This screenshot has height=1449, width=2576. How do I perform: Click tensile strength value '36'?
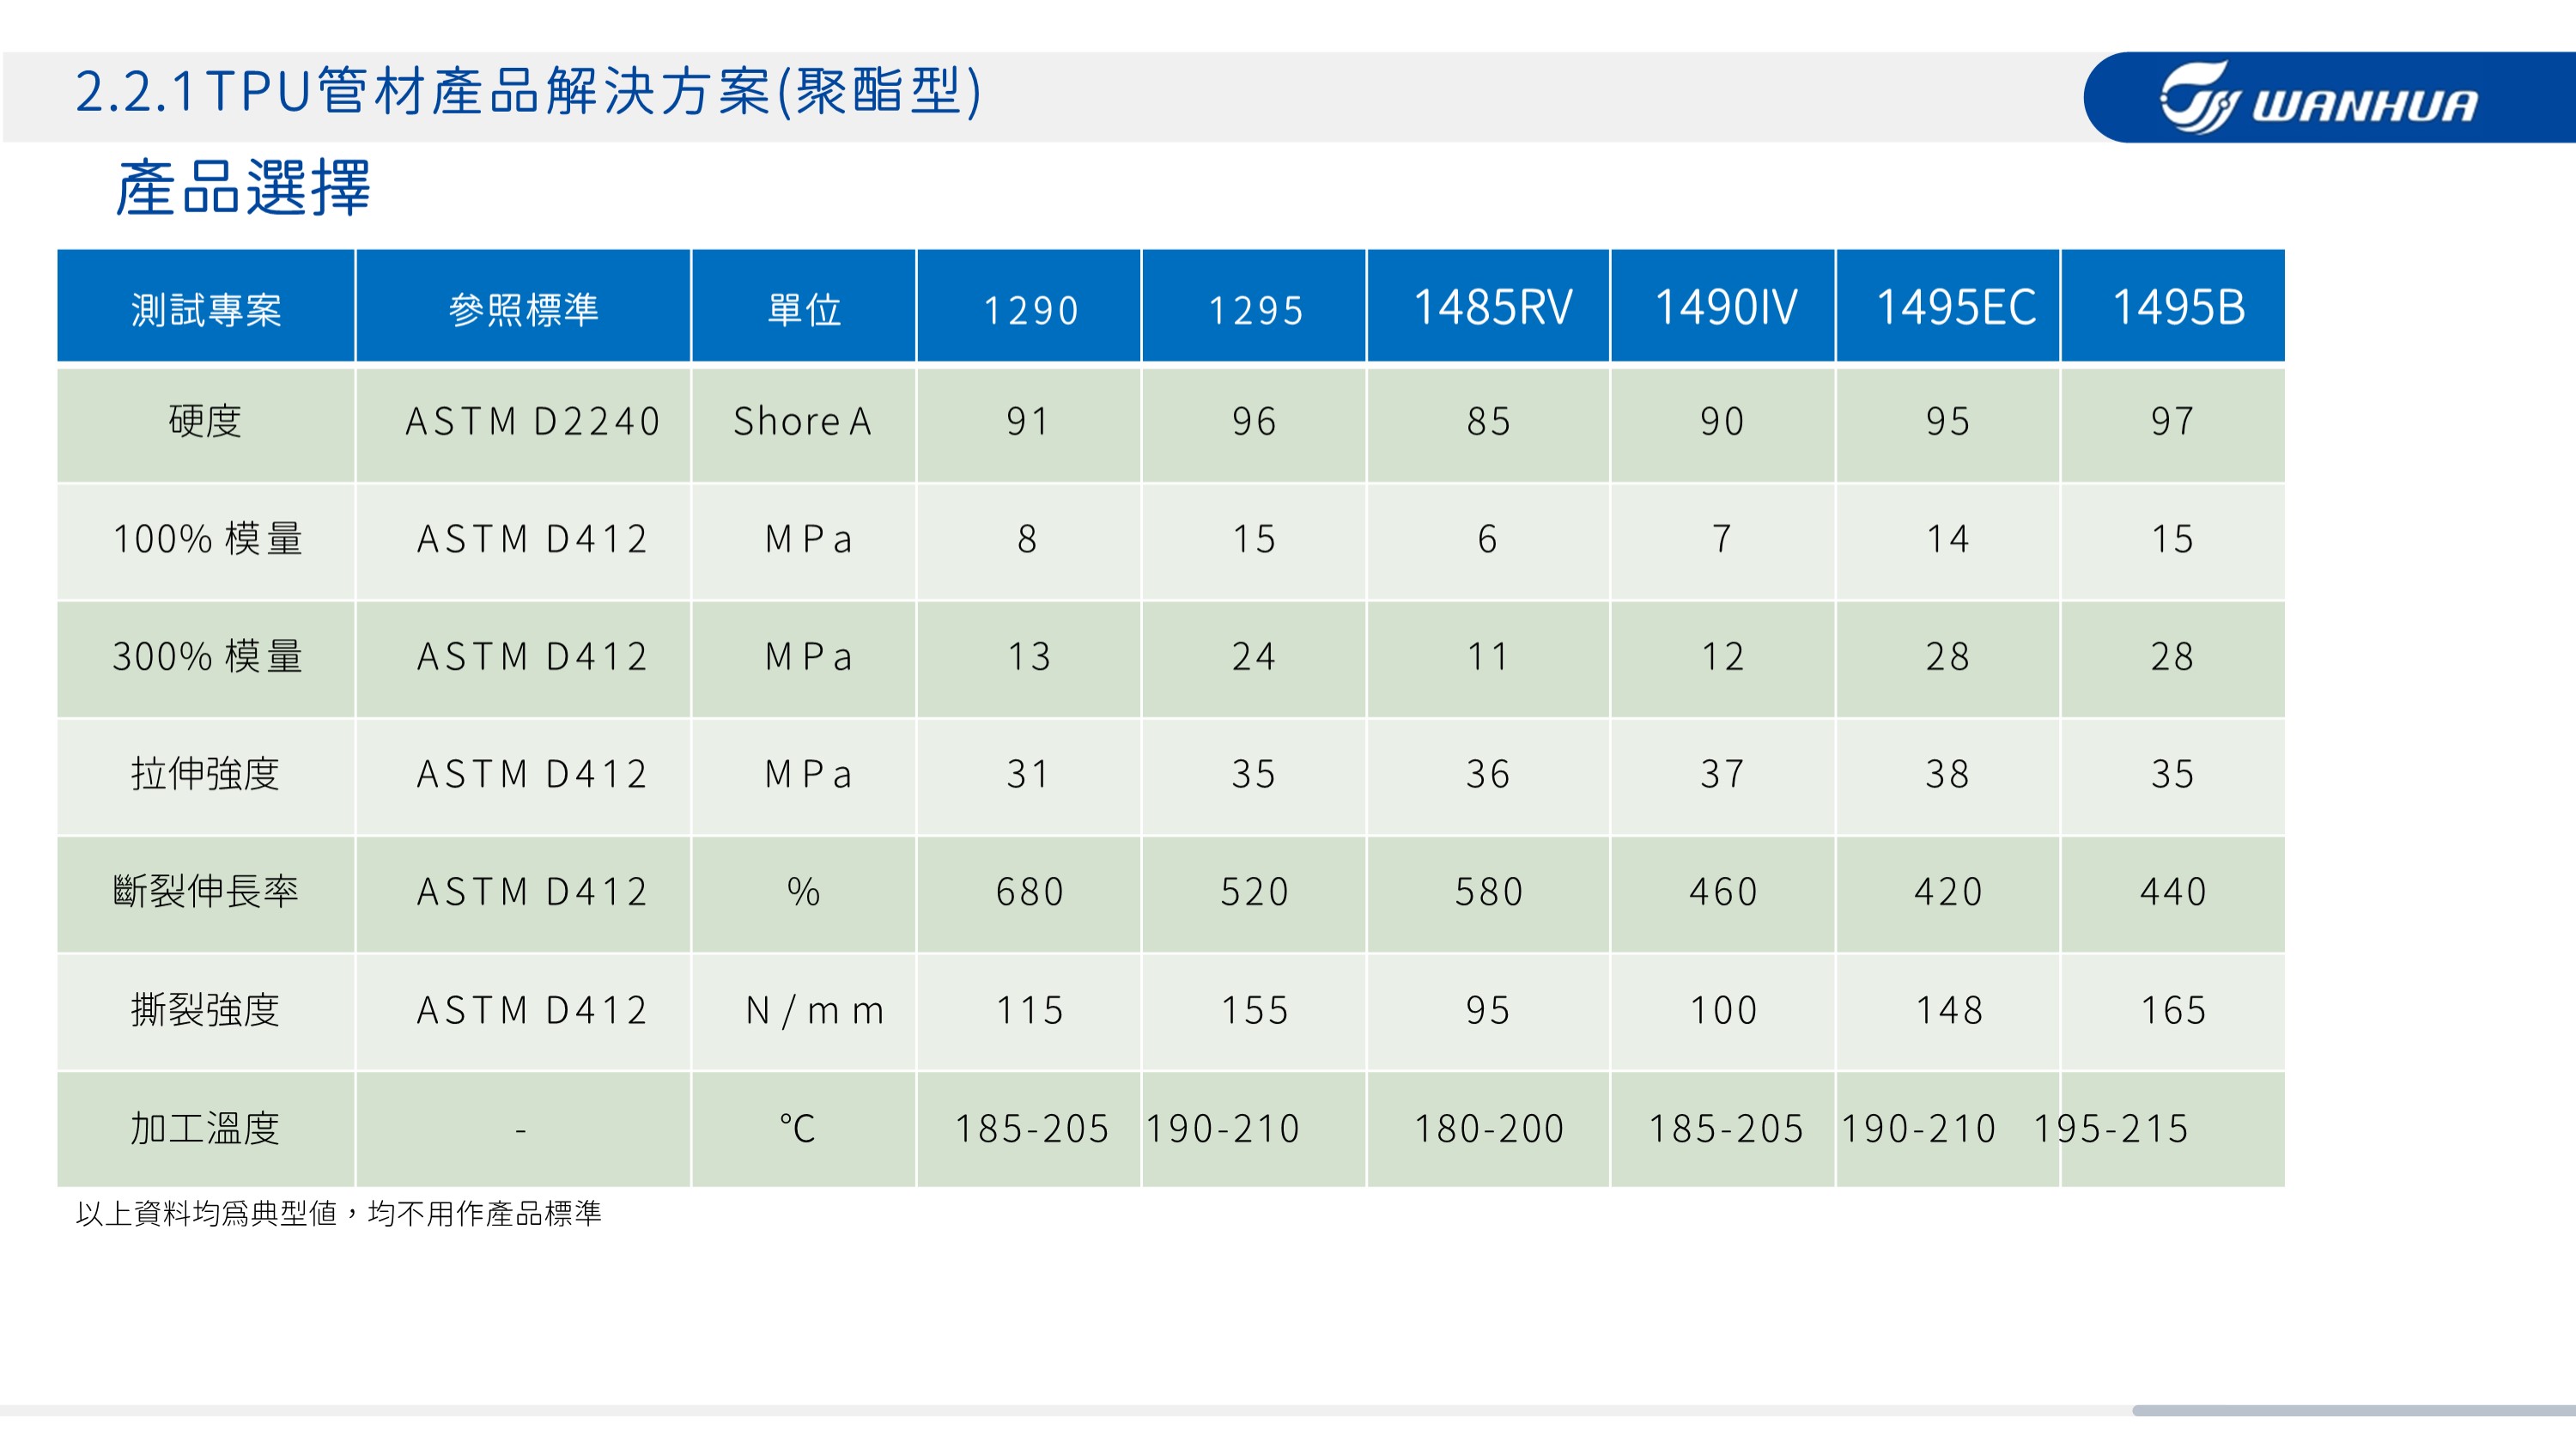[1488, 774]
